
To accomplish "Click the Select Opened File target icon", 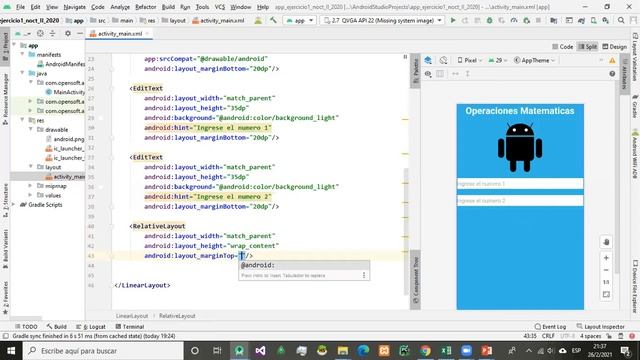I will click(40, 33).
